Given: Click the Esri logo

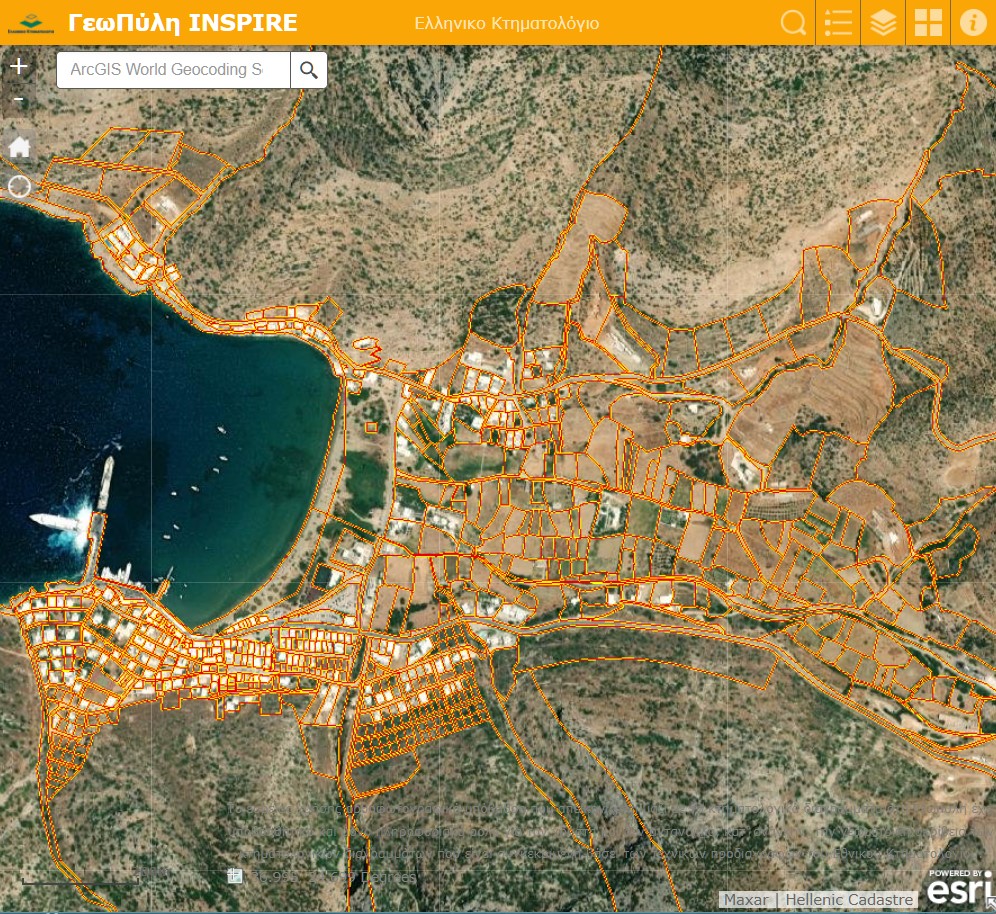Looking at the screenshot, I should [x=959, y=888].
